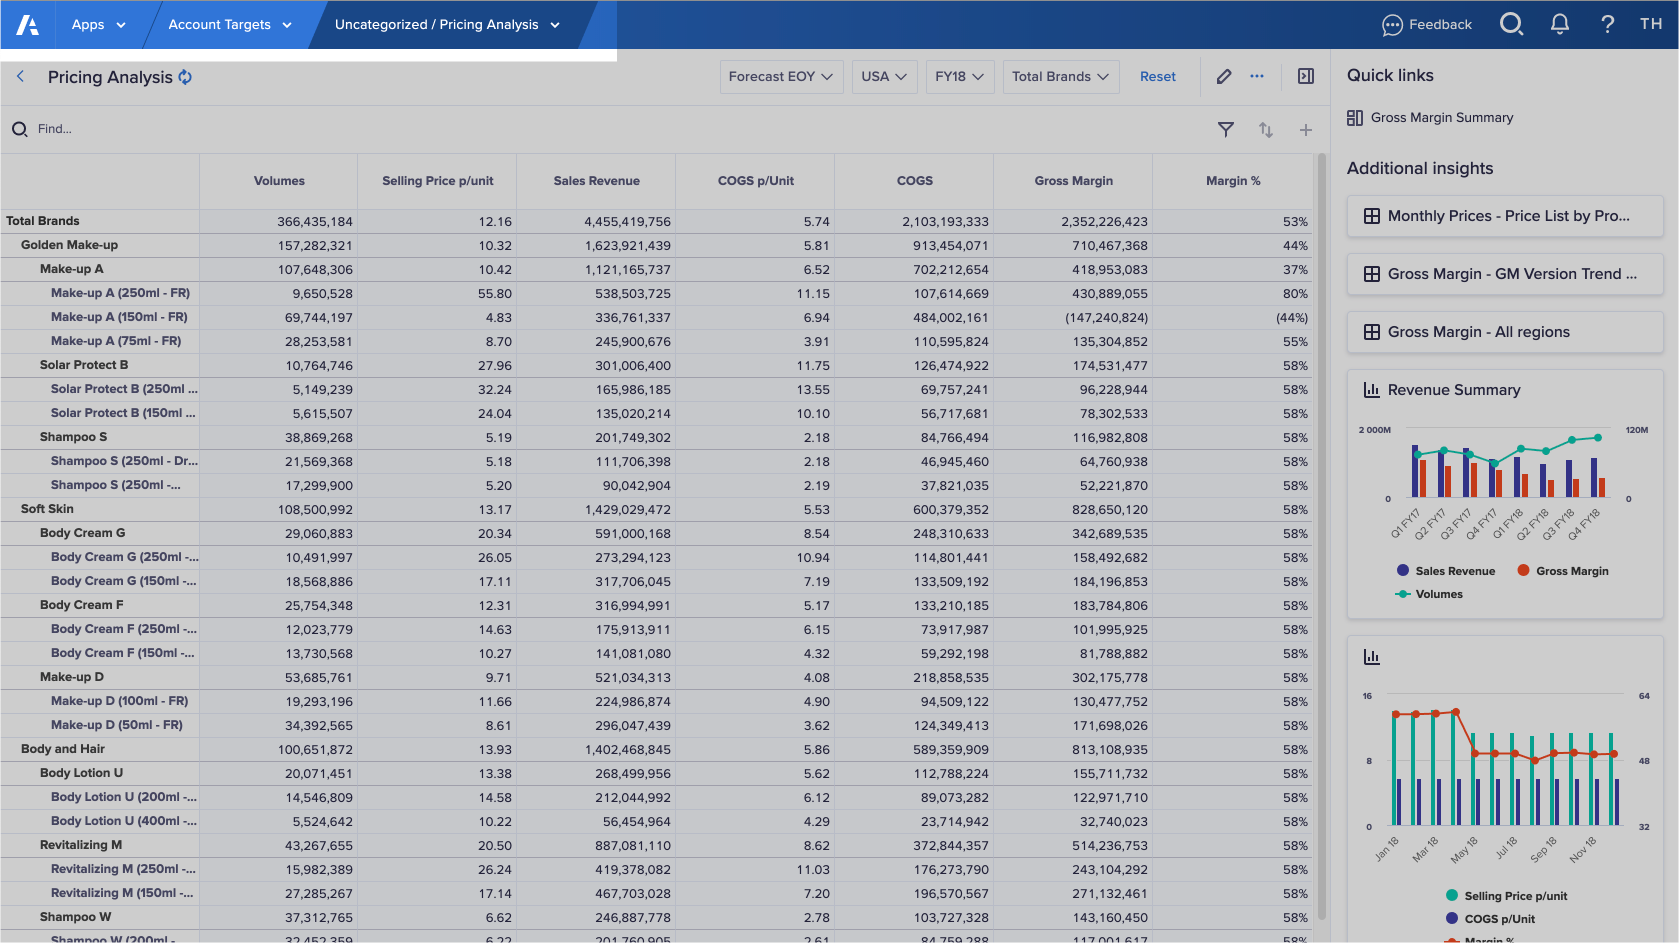
Task: Select the Soft Skin row
Action: [x=656, y=509]
